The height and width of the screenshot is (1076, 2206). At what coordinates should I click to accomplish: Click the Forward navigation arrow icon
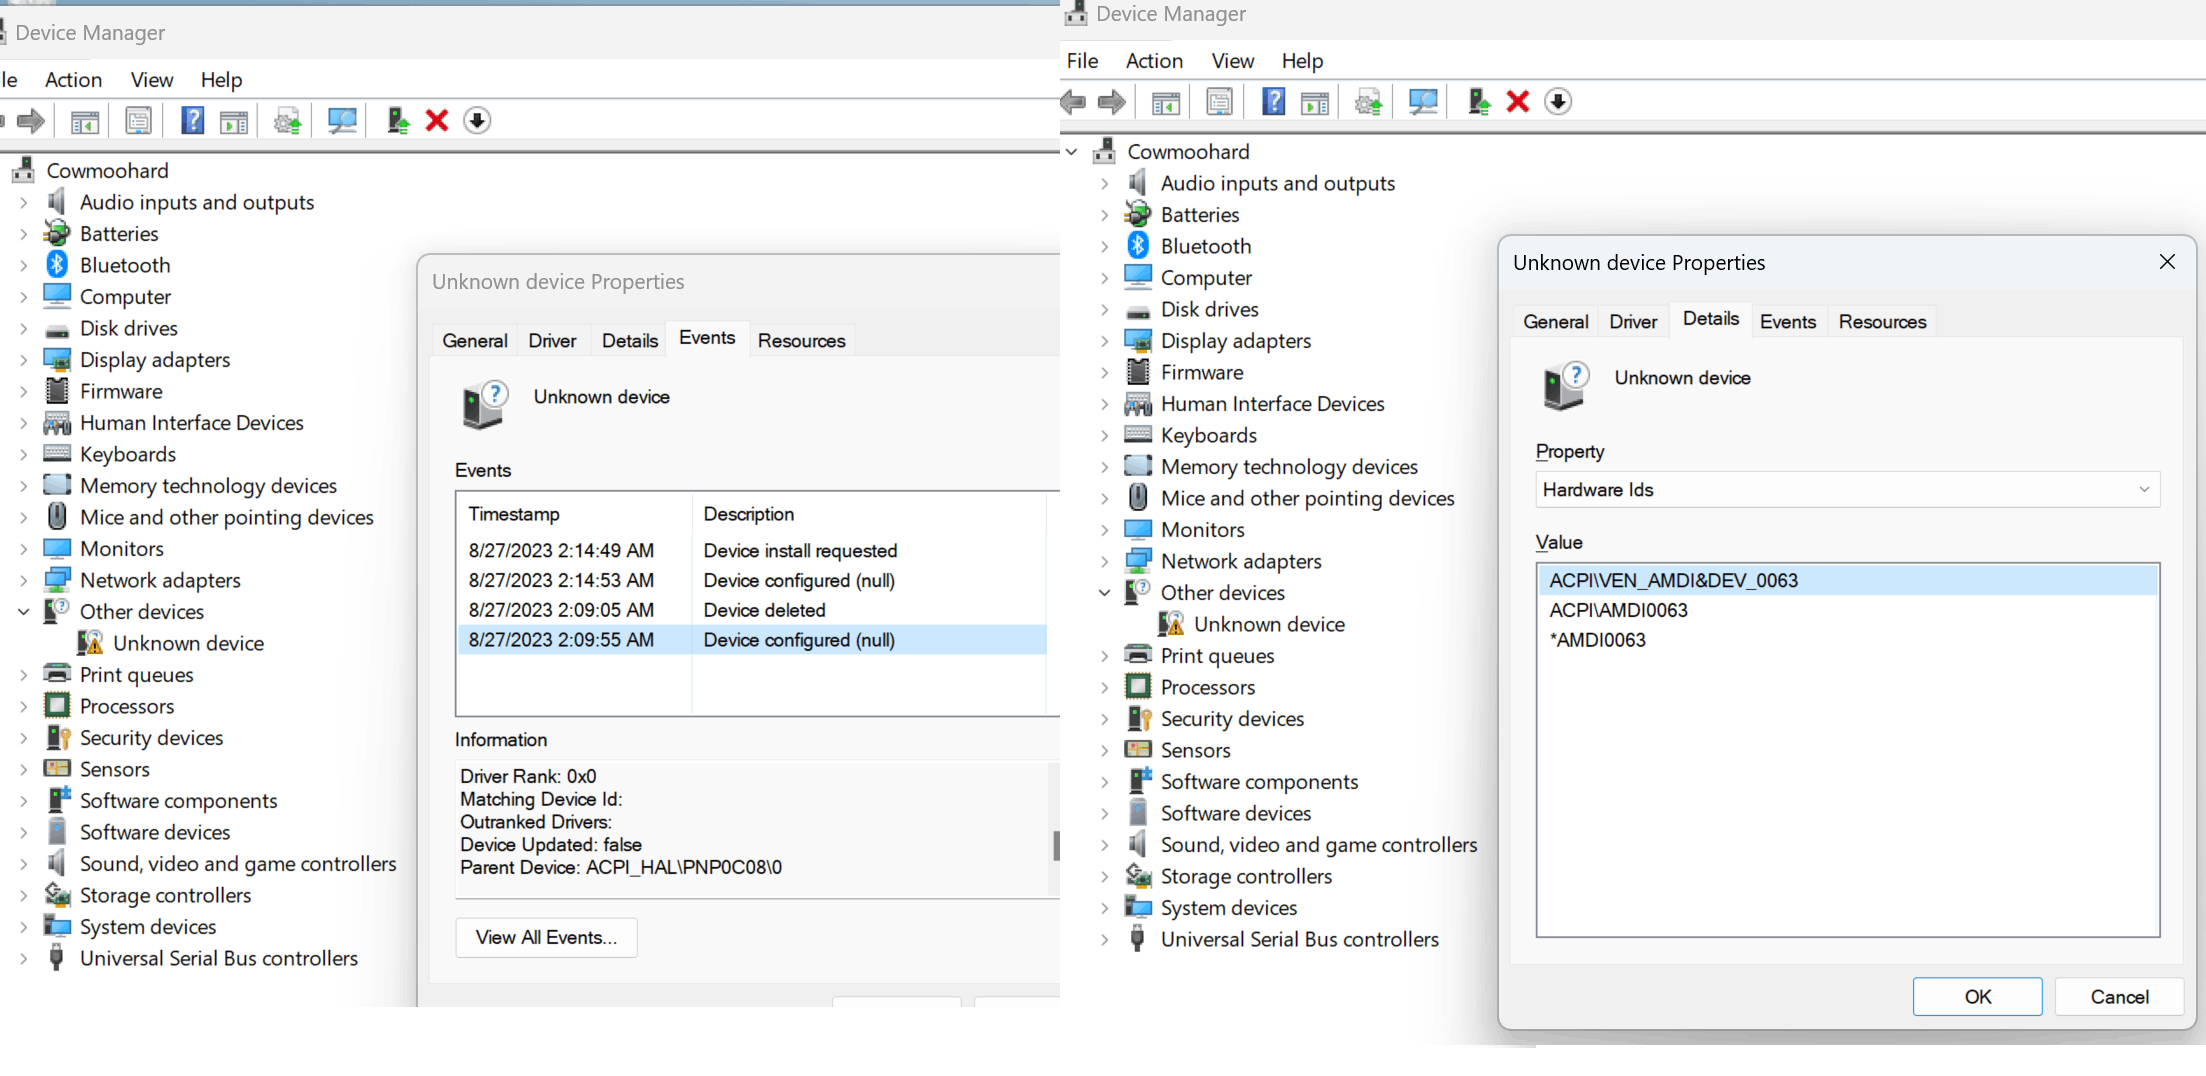click(1112, 101)
